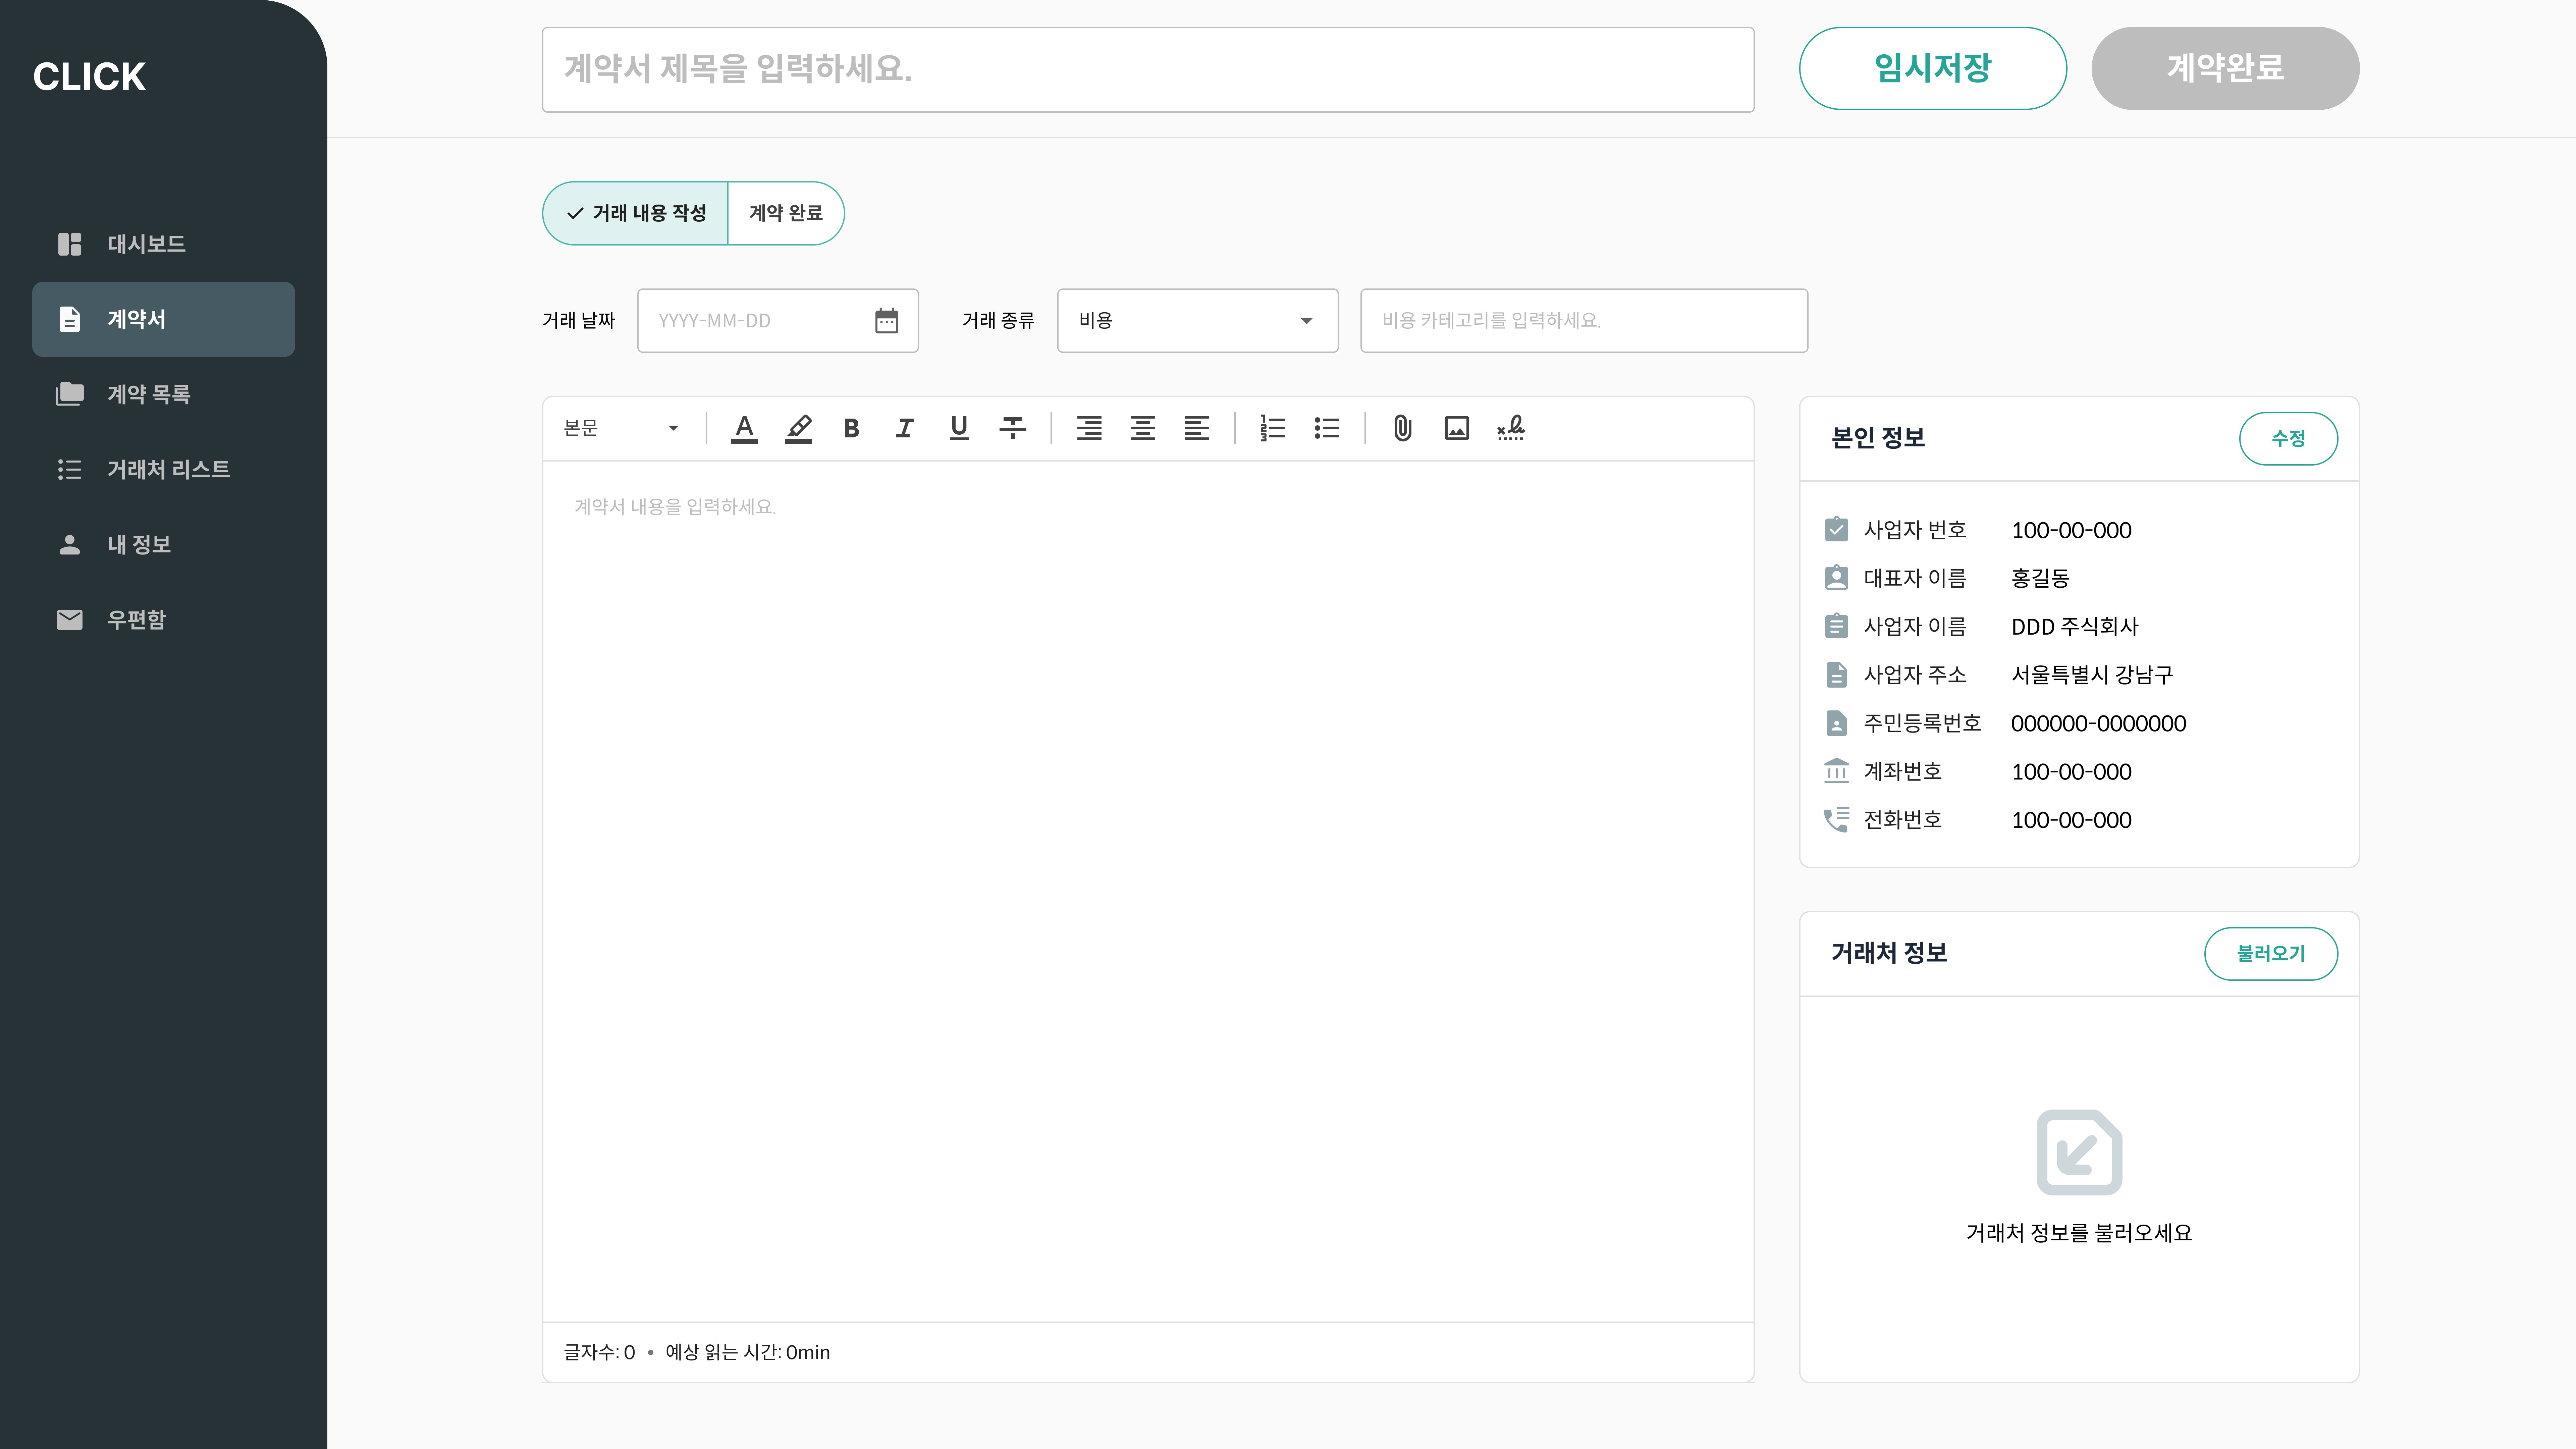Insert an image into the contract
Screen dimensions: 2576x1449
coord(1456,428)
